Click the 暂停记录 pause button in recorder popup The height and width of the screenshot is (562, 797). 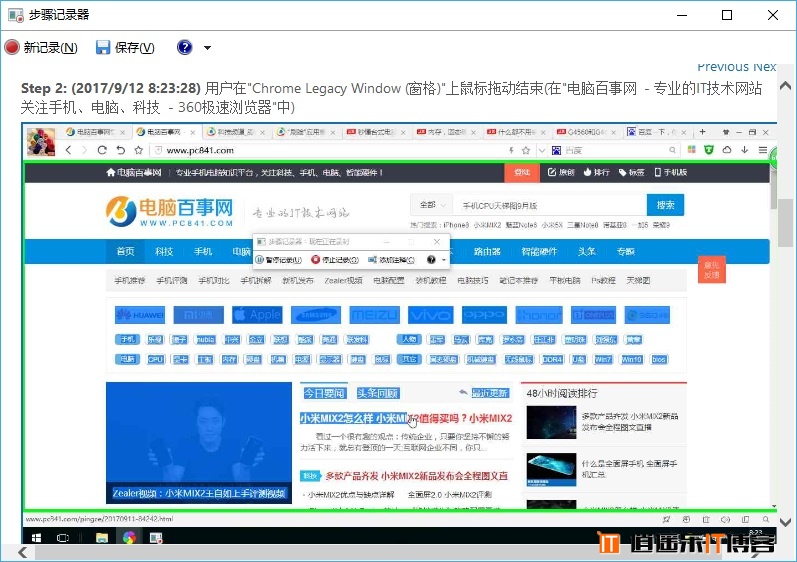[279, 260]
